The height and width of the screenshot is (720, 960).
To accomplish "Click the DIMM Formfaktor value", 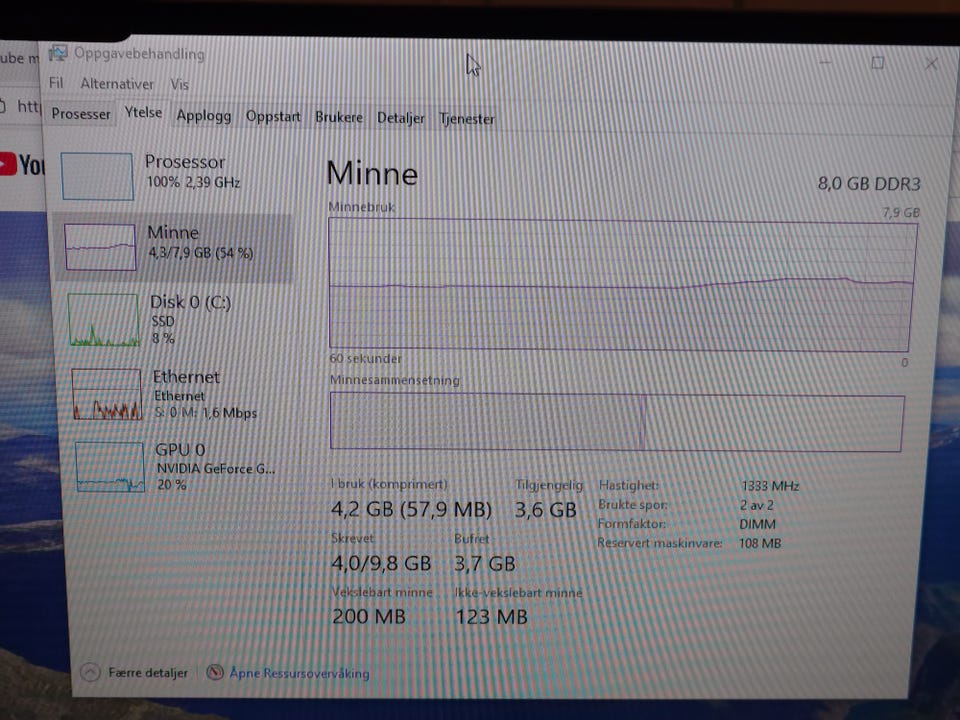I will pos(757,524).
